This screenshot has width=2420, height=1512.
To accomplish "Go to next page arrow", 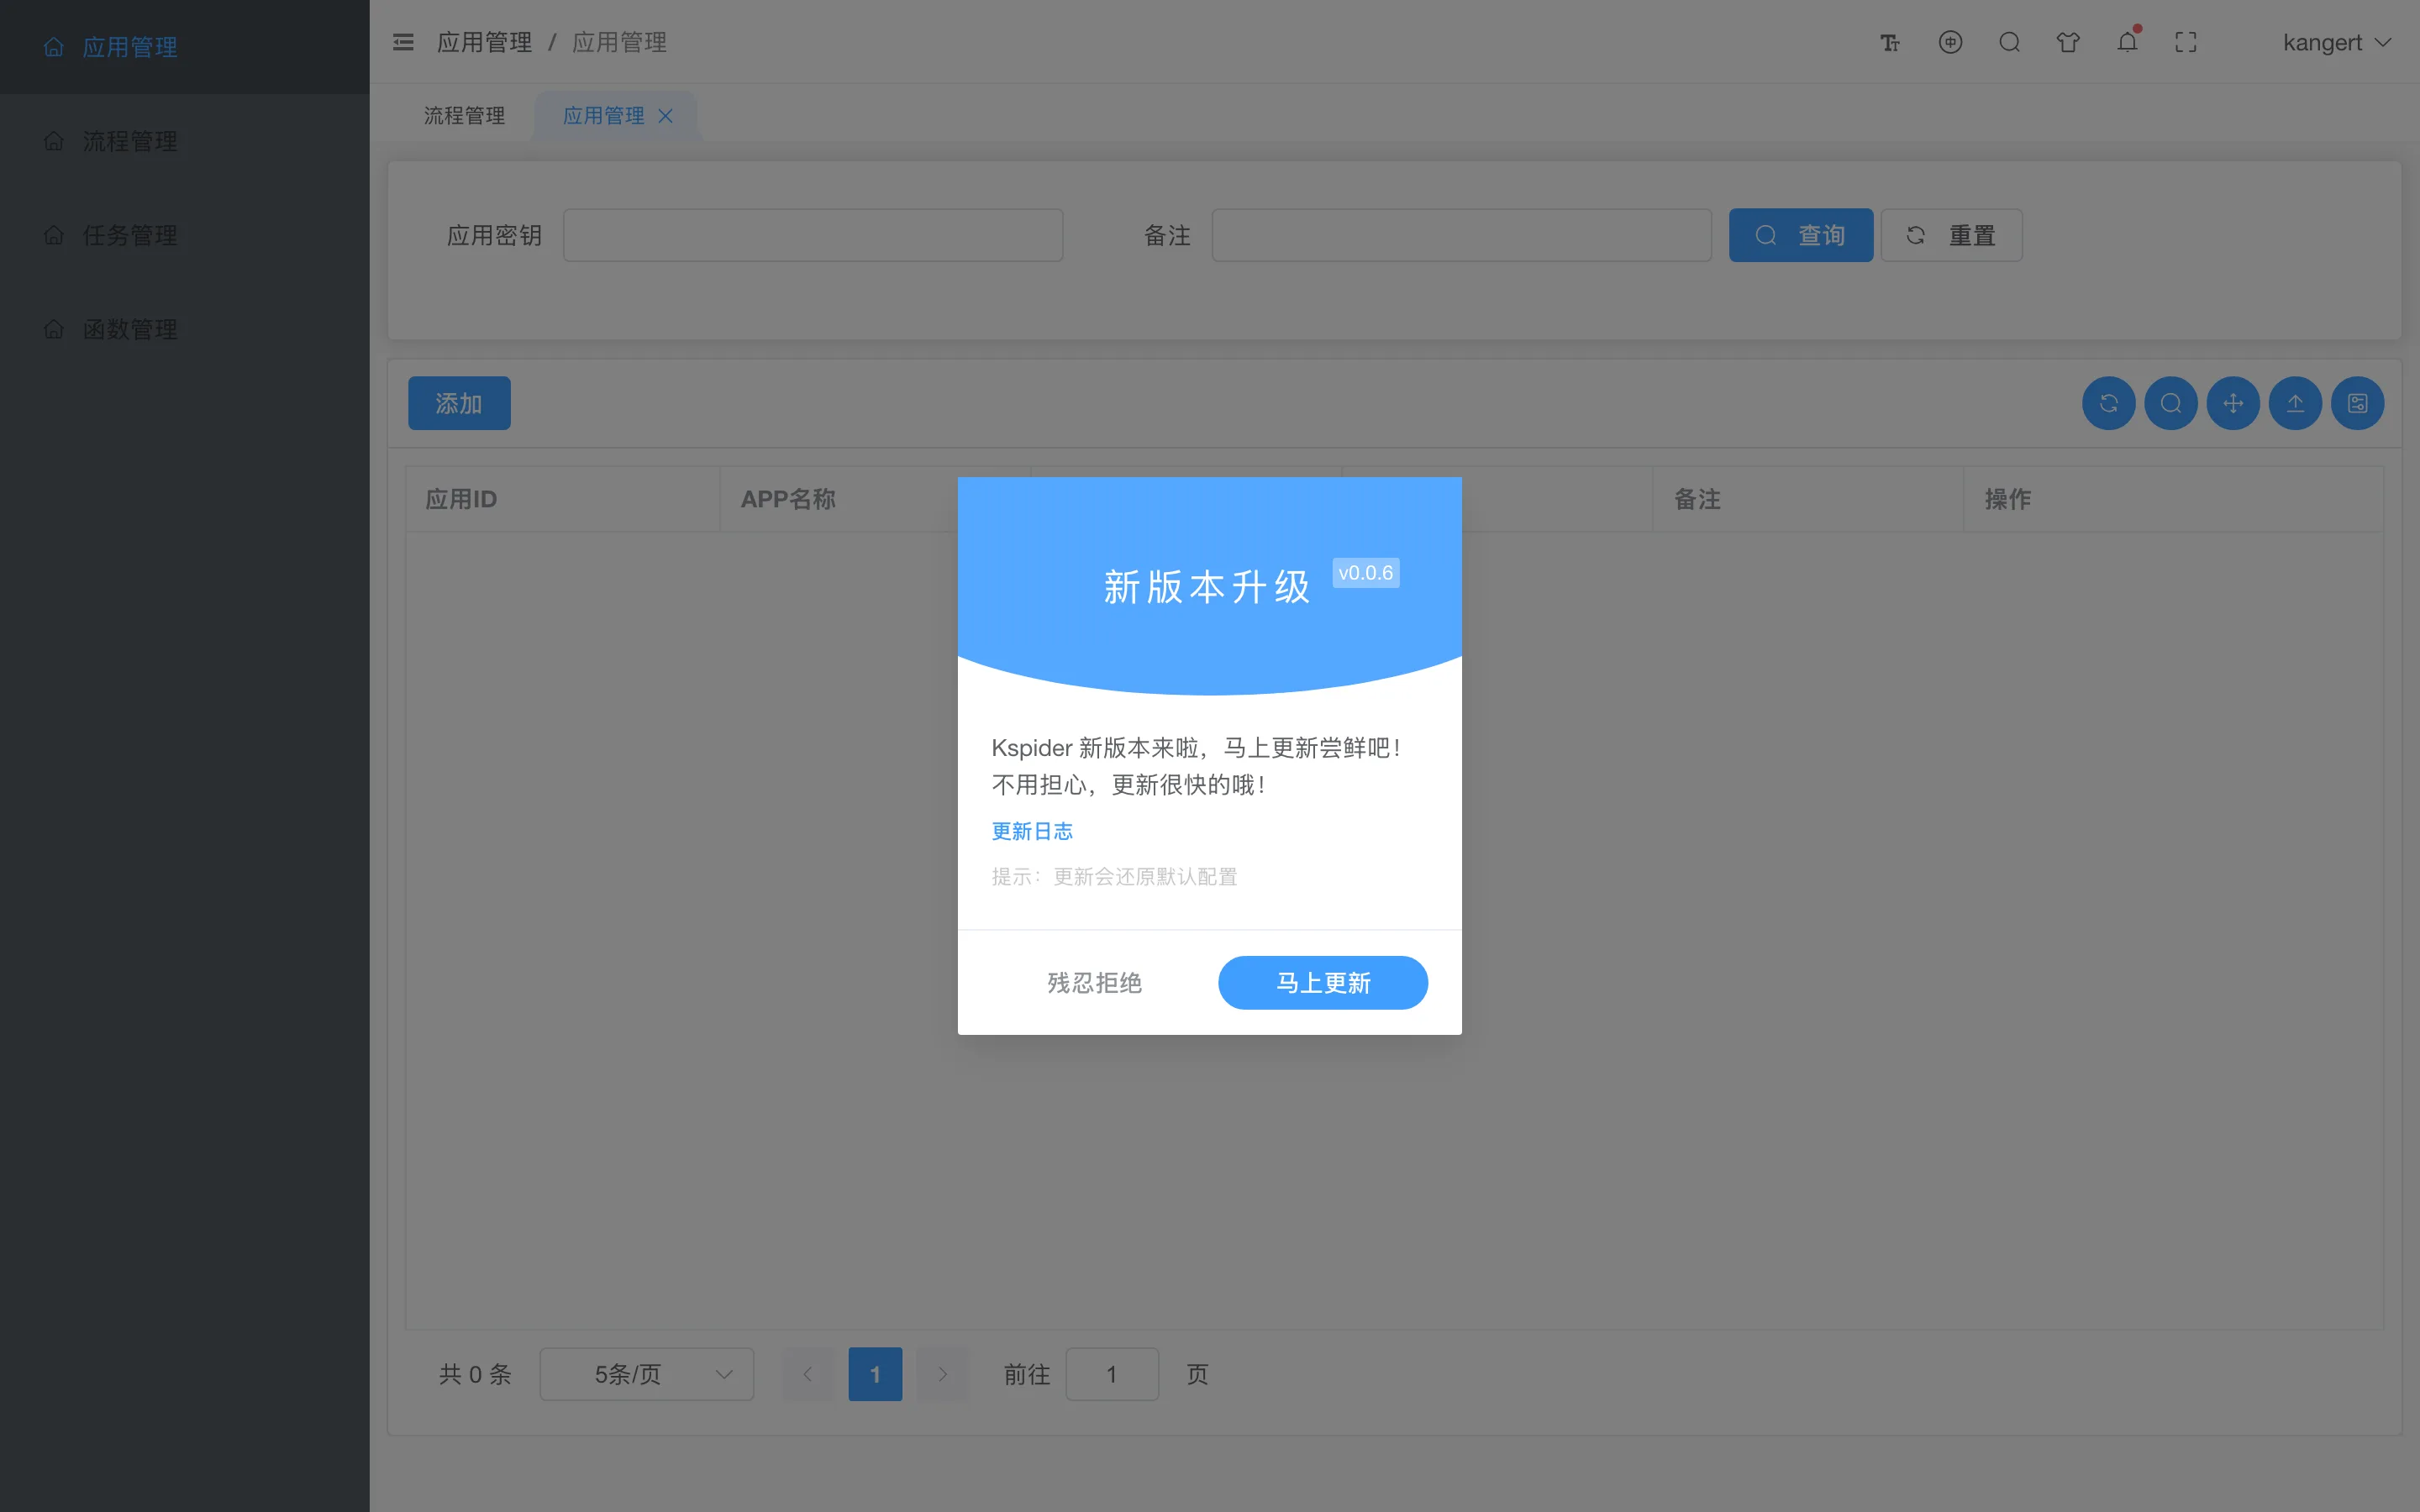I will (x=942, y=1374).
